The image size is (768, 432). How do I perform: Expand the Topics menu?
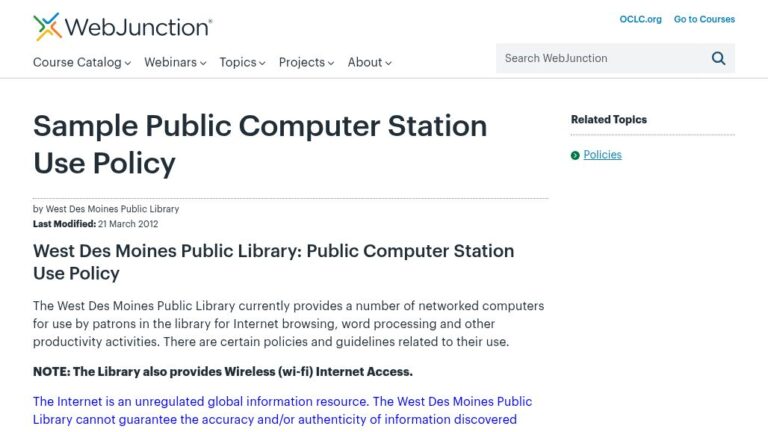[x=242, y=62]
